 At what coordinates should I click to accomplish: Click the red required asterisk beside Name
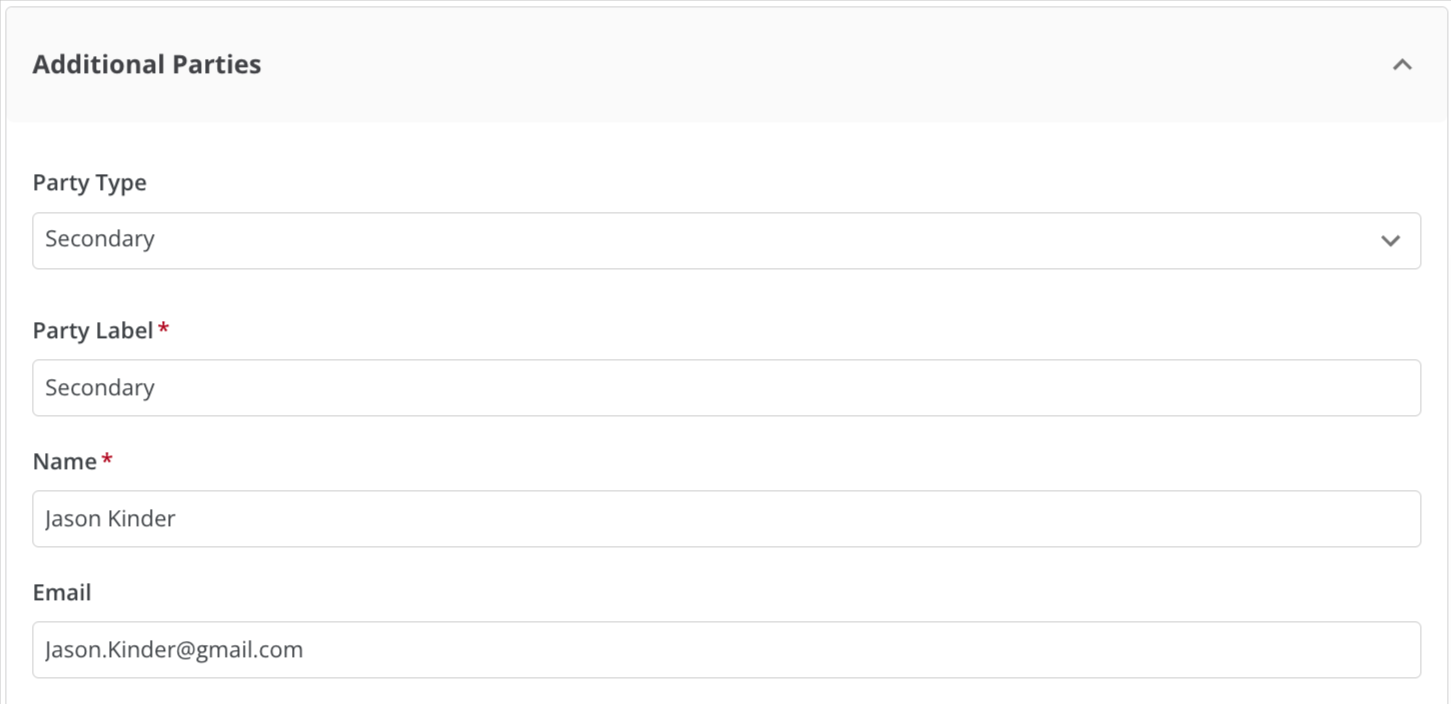[107, 459]
